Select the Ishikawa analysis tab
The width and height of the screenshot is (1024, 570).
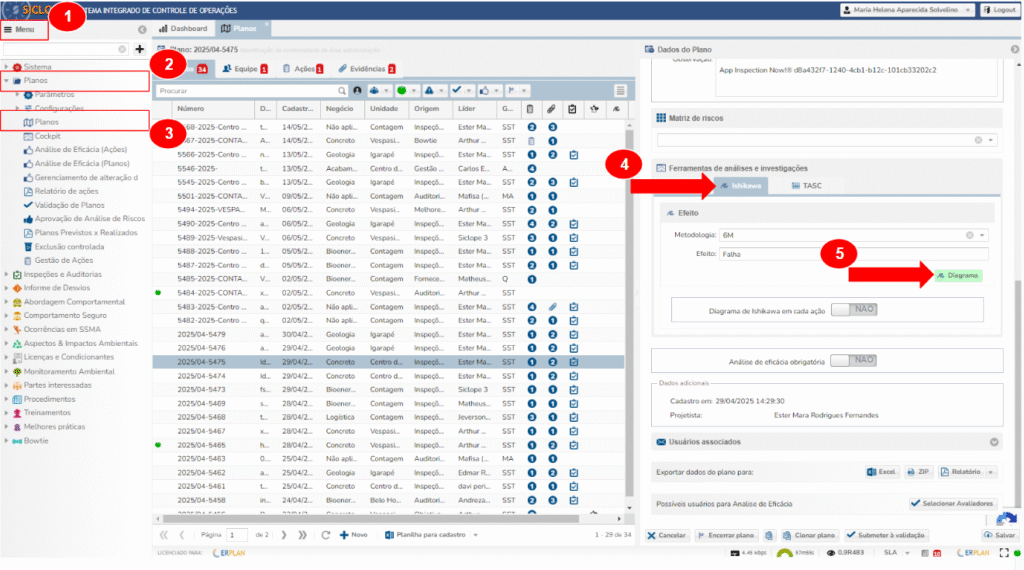[x=741, y=185]
